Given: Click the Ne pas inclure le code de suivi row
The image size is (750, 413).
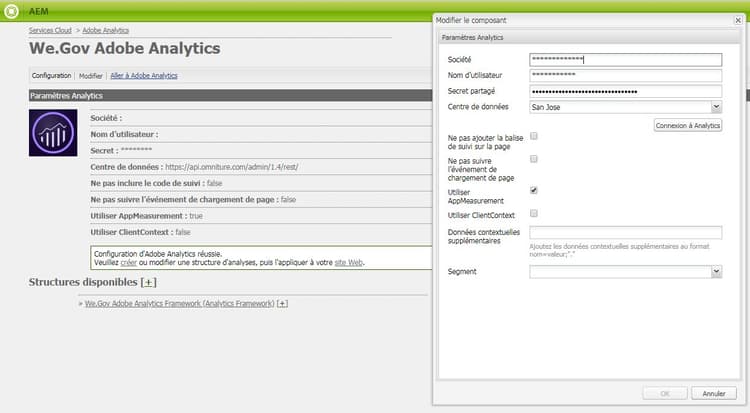Looking at the screenshot, I should [261, 183].
